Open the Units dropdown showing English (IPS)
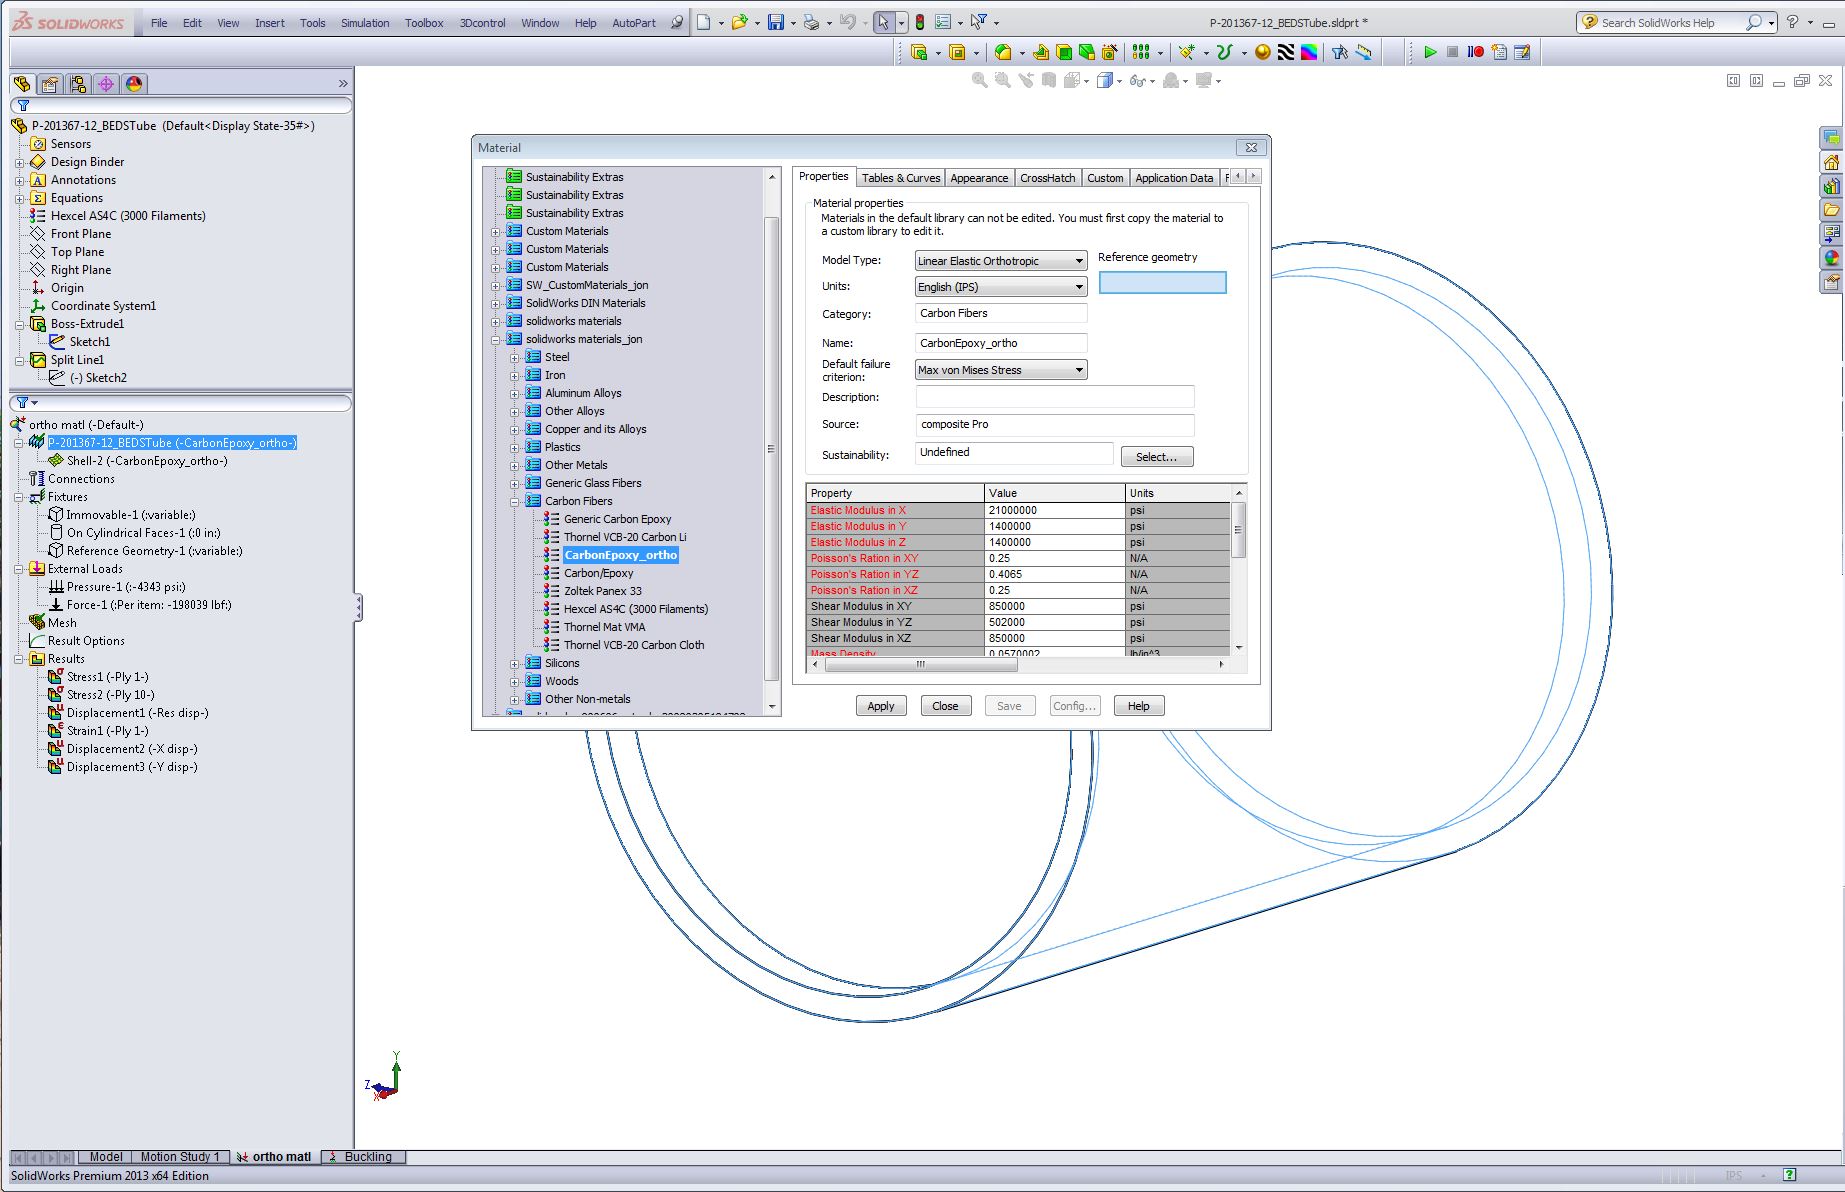This screenshot has height=1192, width=1845. (1001, 286)
